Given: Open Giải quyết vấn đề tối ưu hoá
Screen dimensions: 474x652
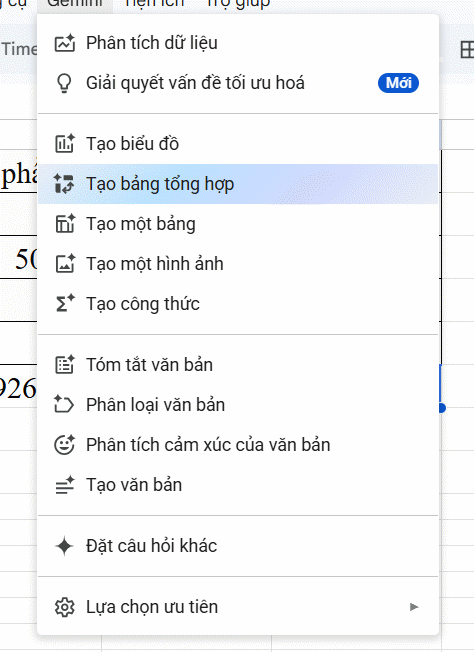Looking at the screenshot, I should coord(238,83).
